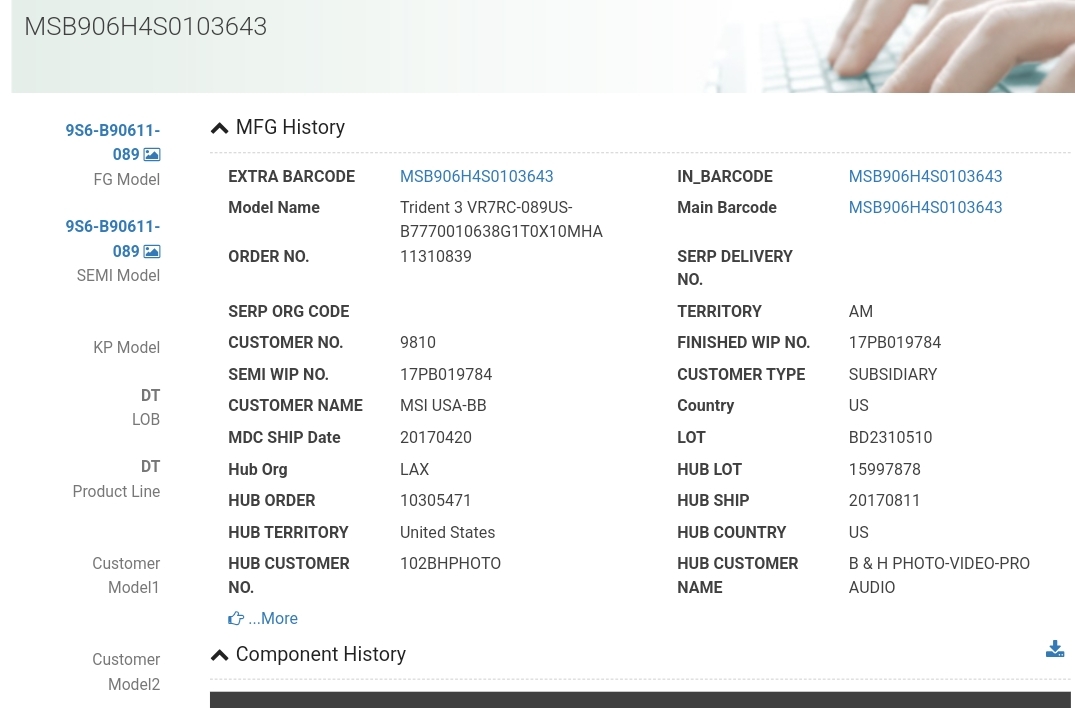Click the KP Model label

[x=127, y=347]
